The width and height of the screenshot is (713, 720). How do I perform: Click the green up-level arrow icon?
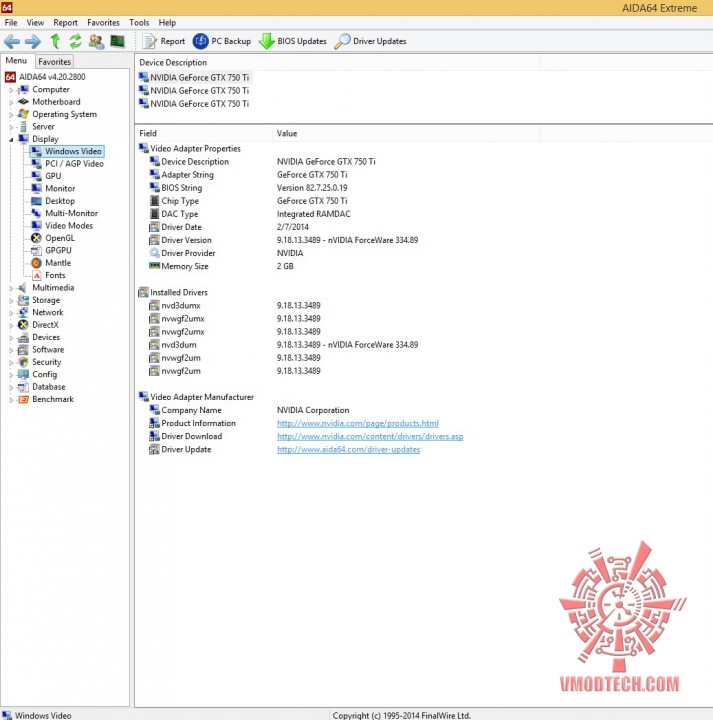55,41
